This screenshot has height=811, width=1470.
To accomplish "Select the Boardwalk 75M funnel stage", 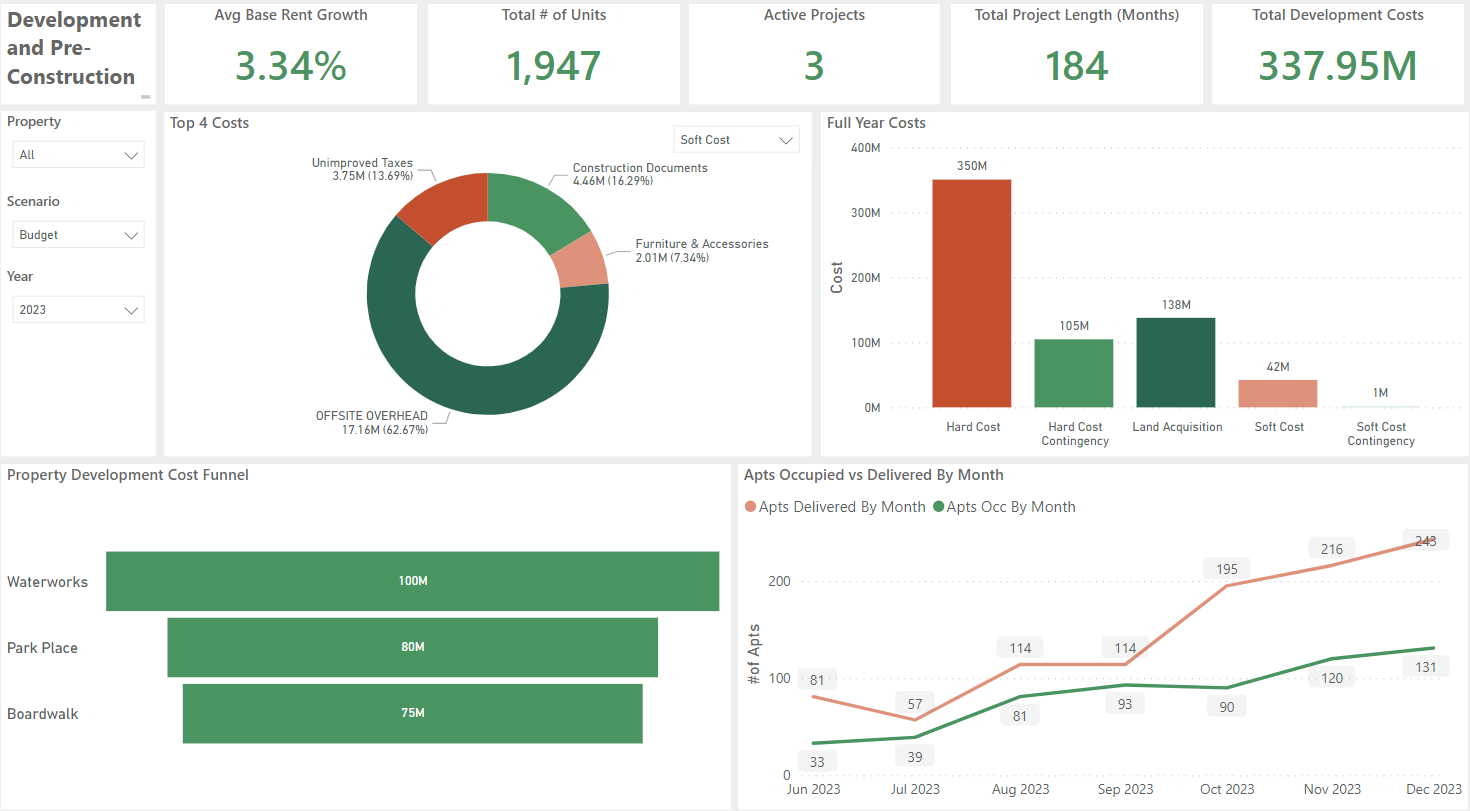I will click(x=413, y=713).
